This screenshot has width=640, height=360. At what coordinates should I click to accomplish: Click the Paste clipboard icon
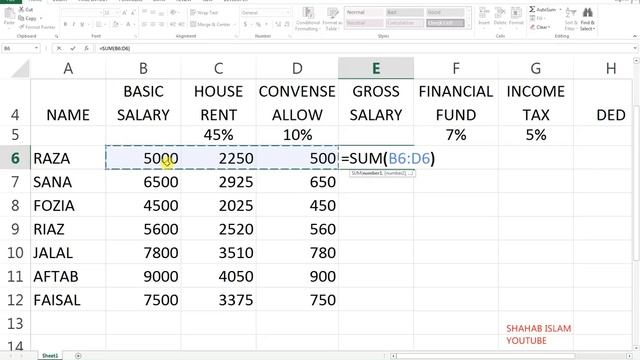click(9, 14)
